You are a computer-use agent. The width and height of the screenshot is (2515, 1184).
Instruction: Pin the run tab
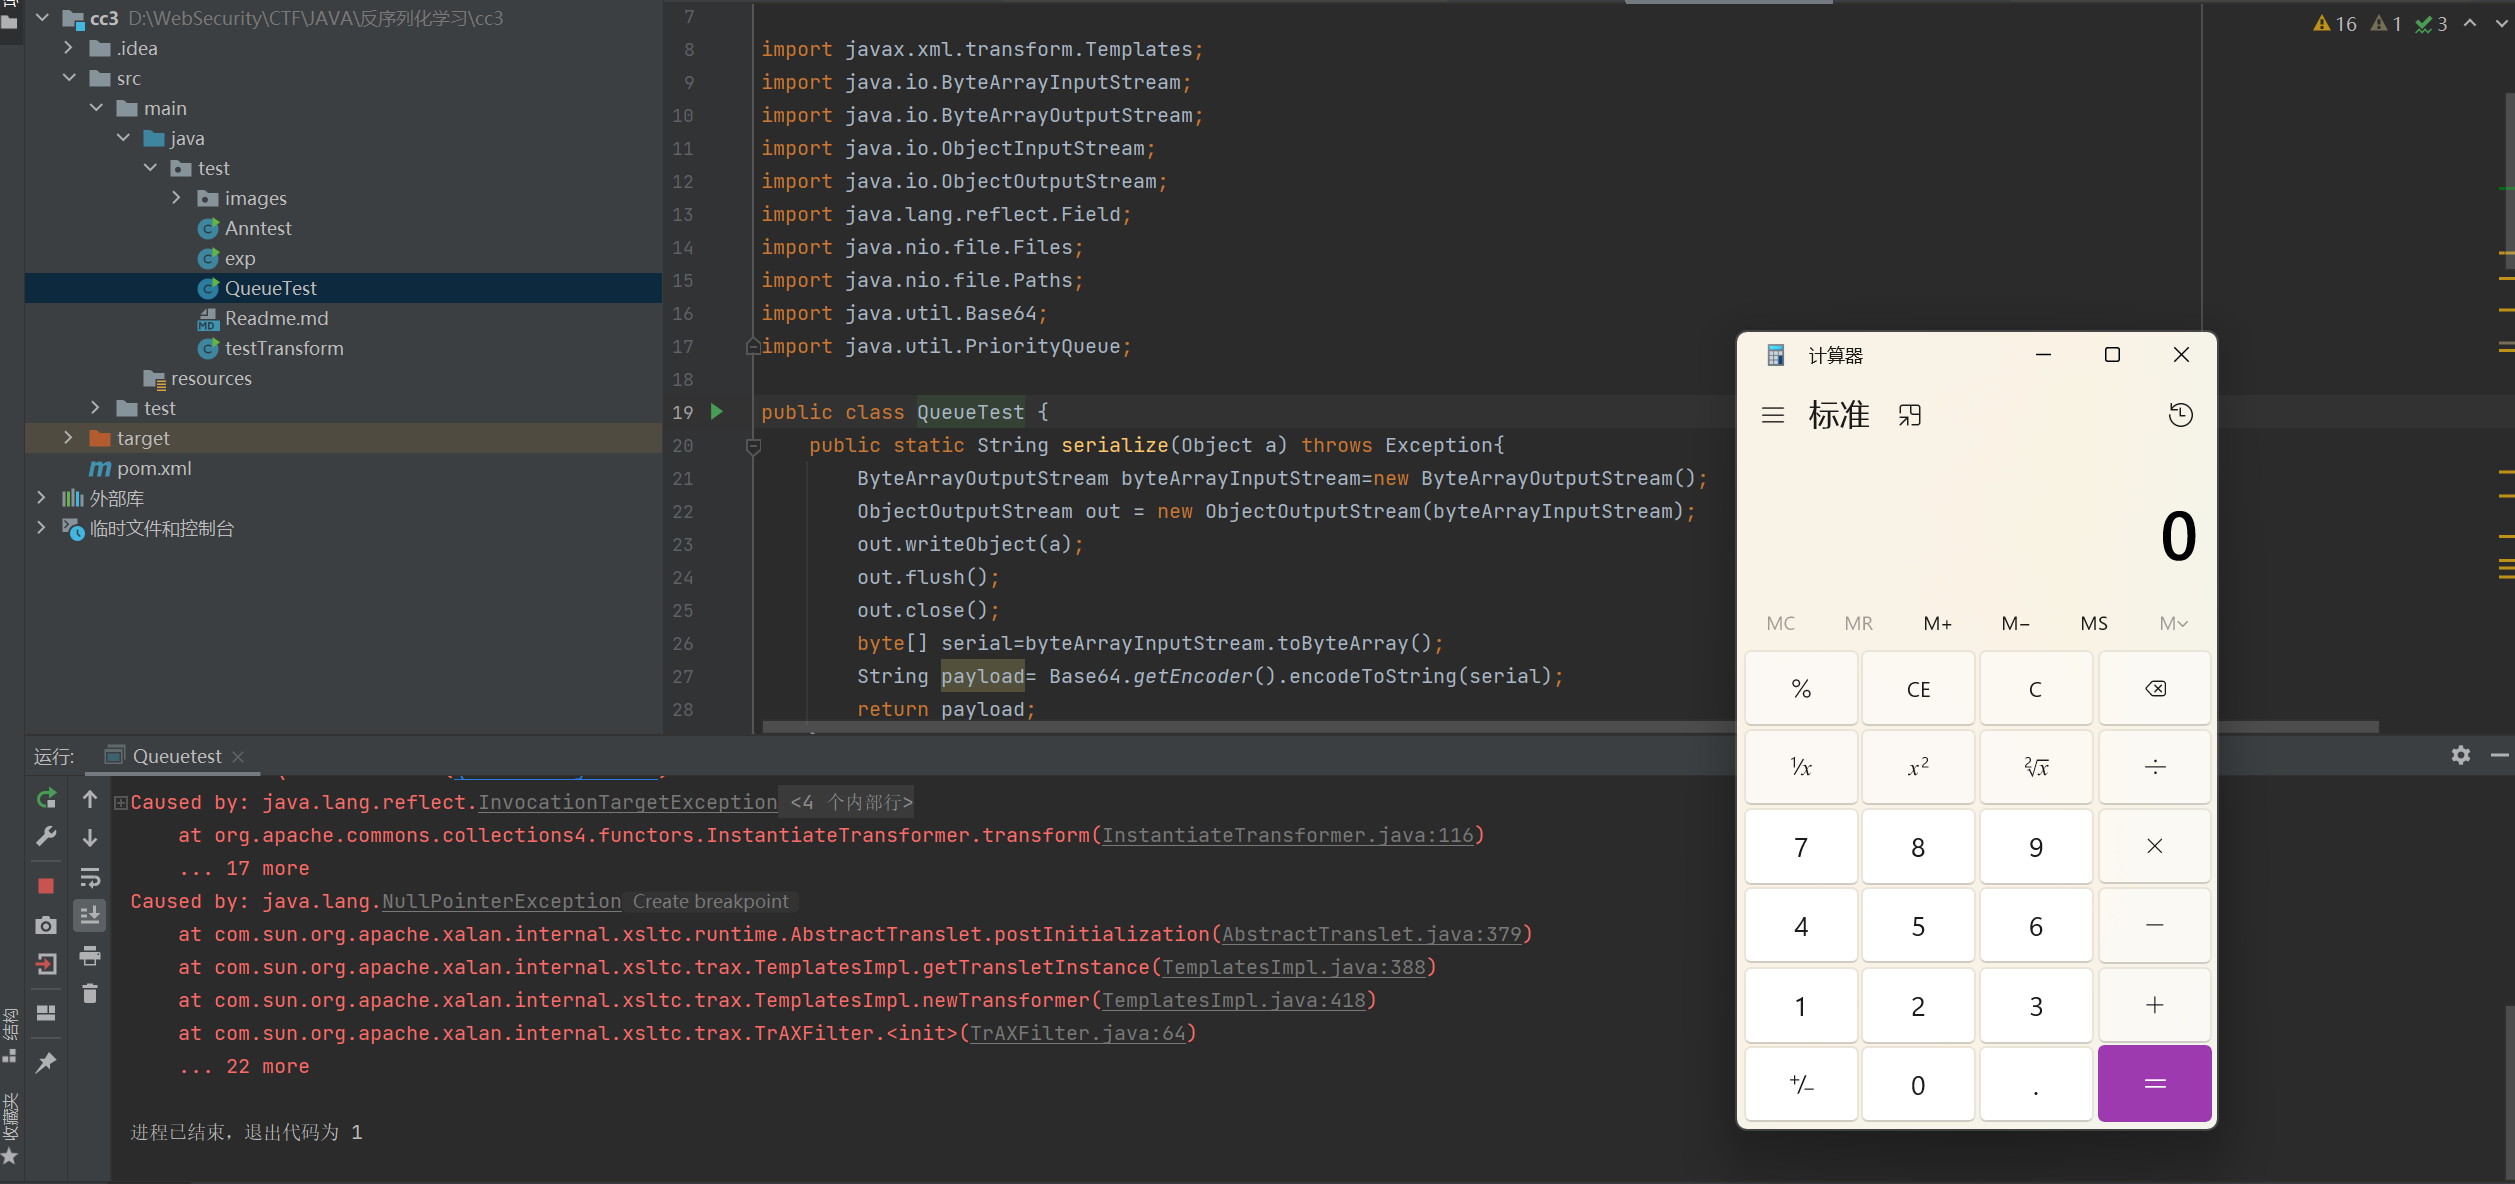coord(46,1062)
